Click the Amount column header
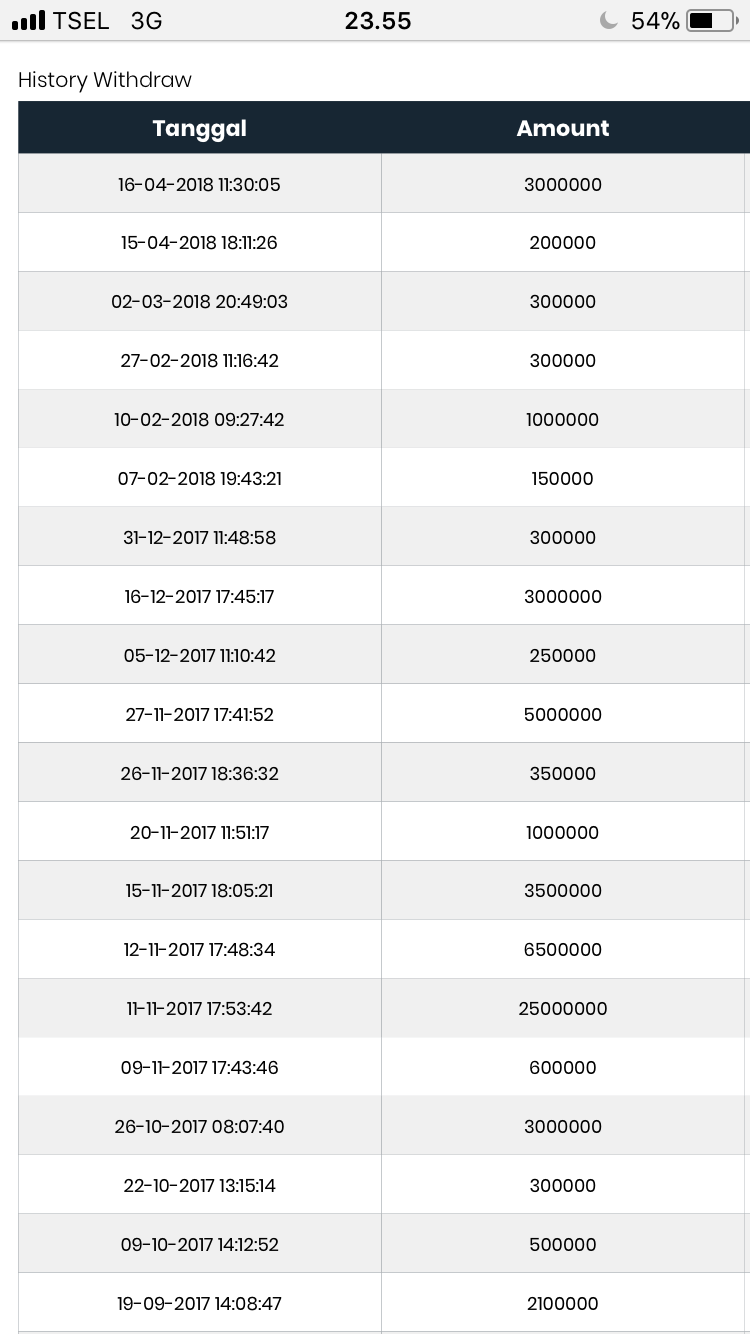This screenshot has height=1334, width=750. click(x=563, y=128)
